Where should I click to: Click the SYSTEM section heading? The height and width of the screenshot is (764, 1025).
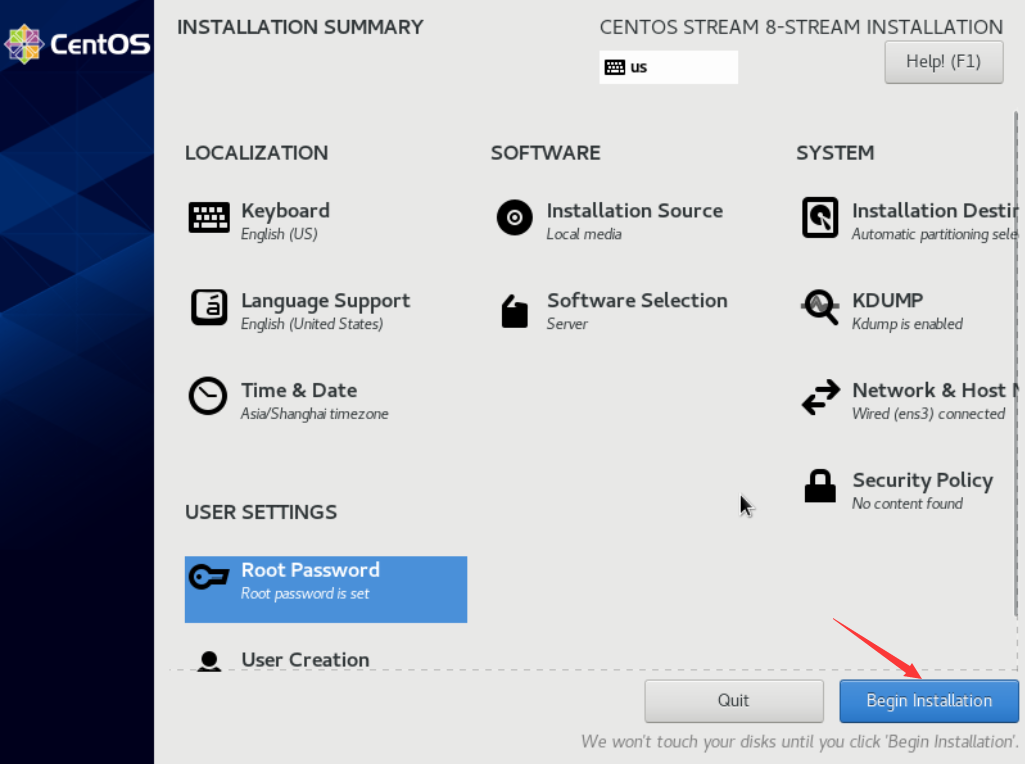tap(835, 153)
